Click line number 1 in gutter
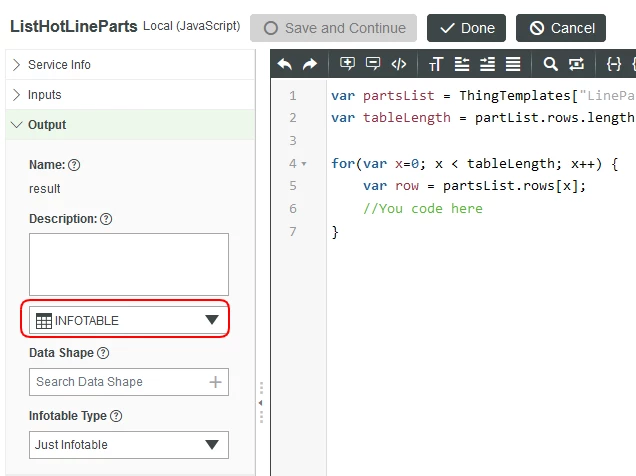This screenshot has height=476, width=636. [293, 96]
